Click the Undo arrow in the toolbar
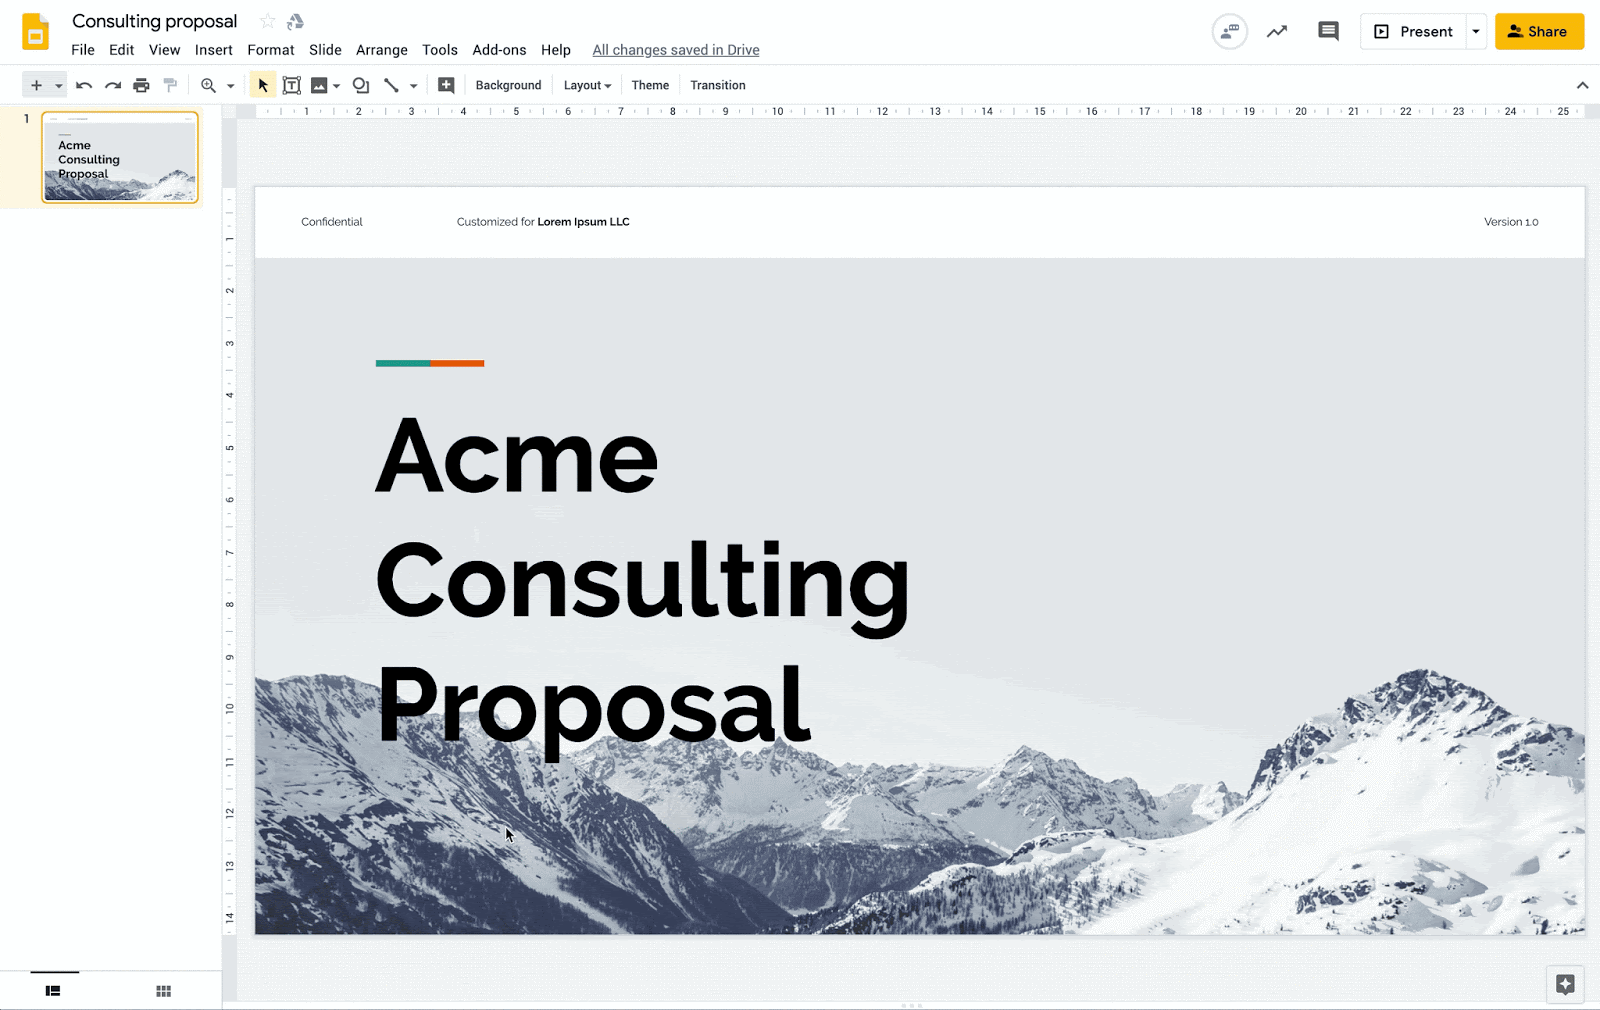This screenshot has width=1600, height=1010. (84, 86)
